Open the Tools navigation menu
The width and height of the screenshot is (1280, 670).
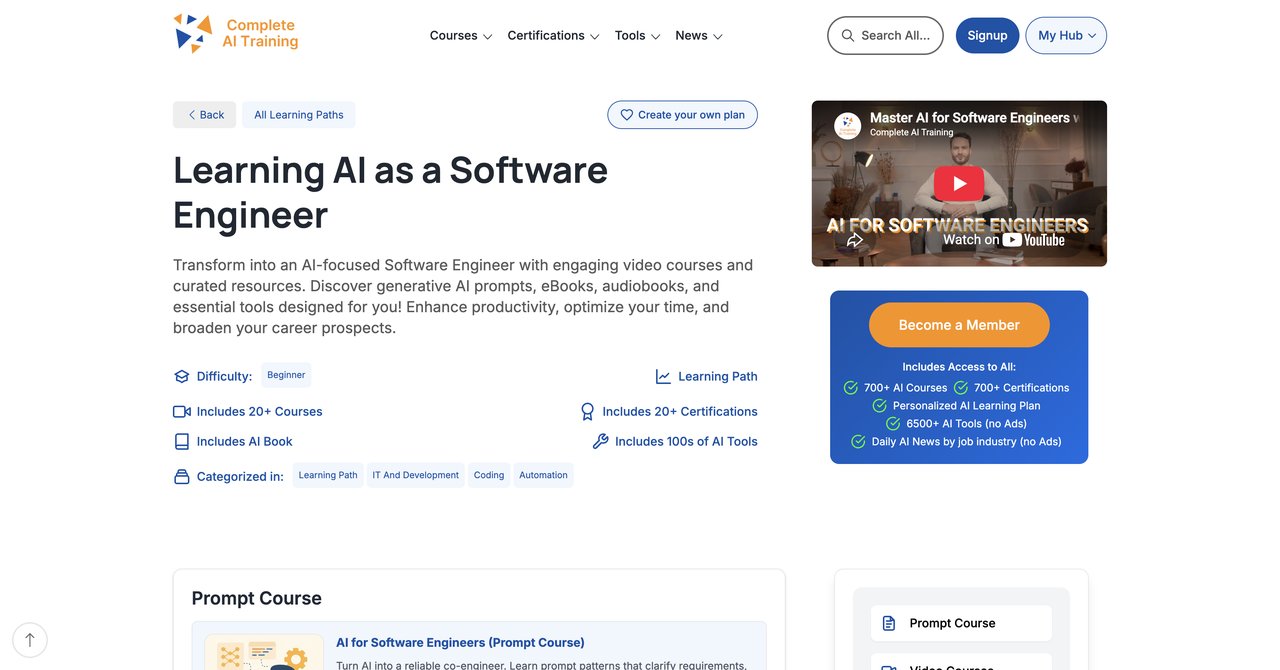point(637,35)
